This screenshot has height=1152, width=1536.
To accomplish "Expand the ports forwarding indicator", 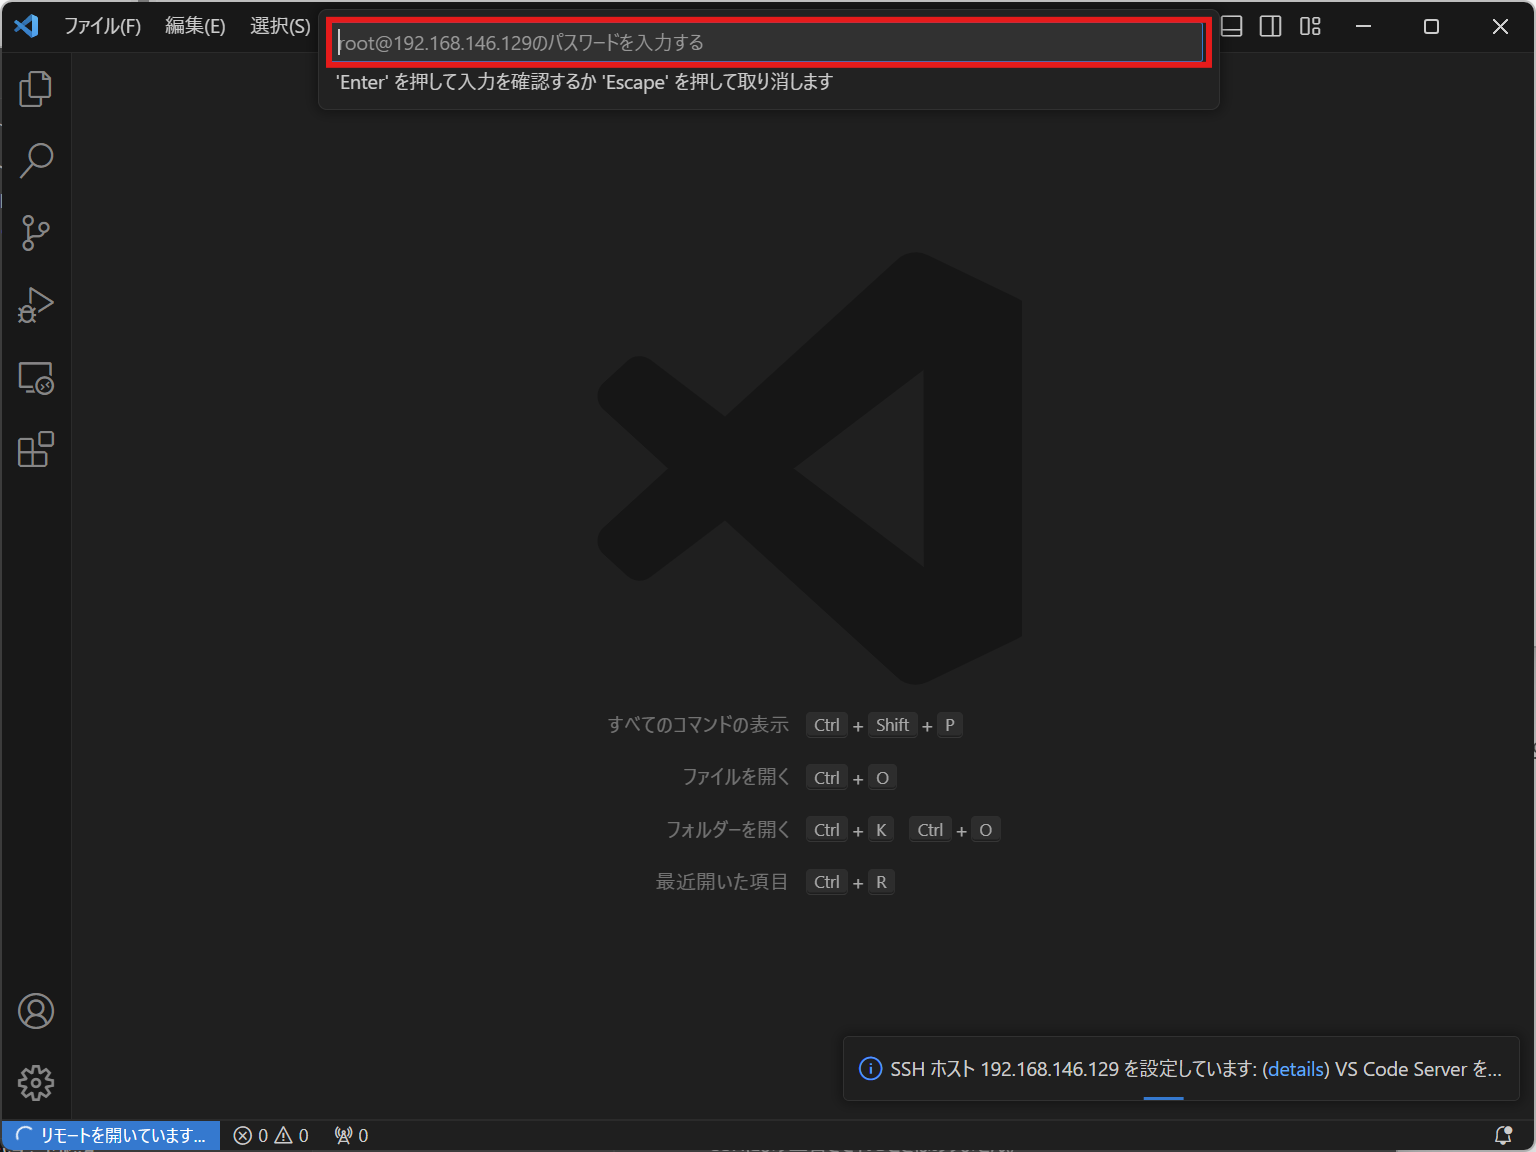I will 350,1135.
